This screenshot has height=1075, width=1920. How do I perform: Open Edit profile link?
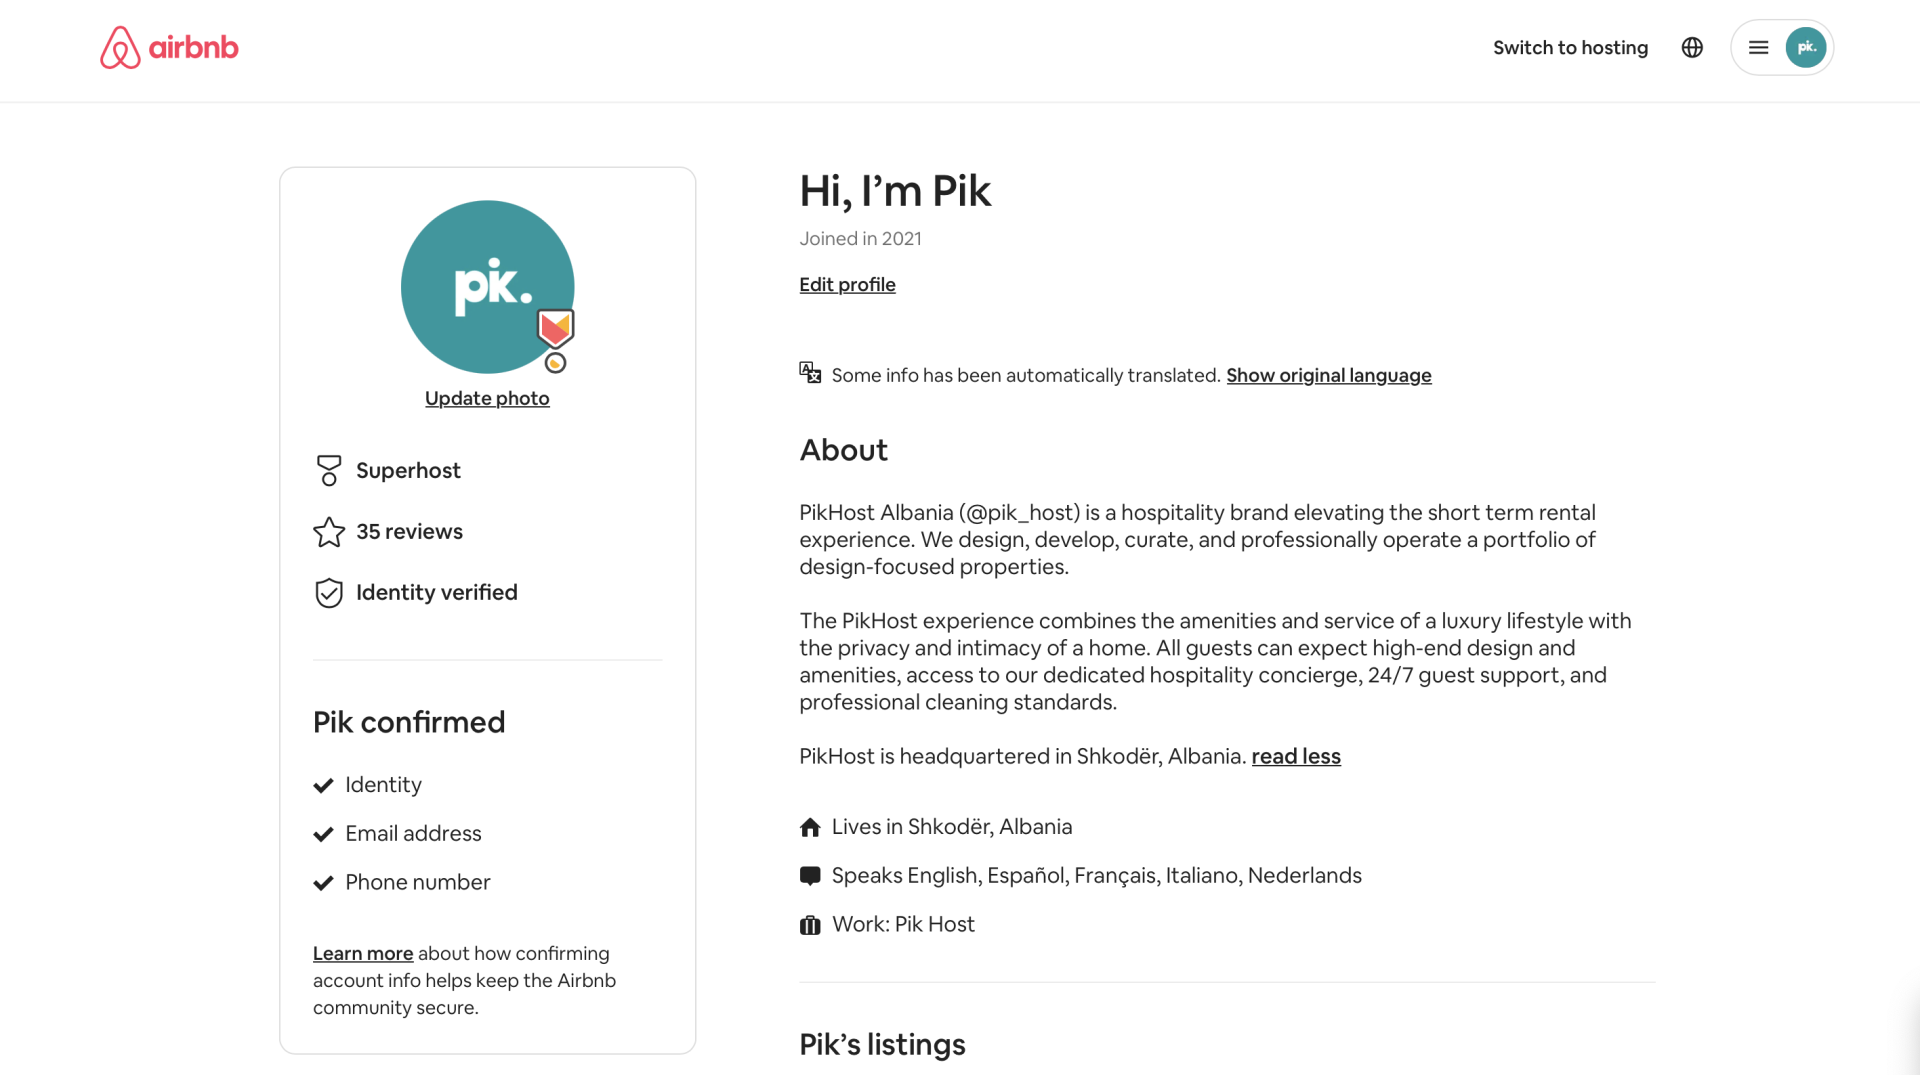pyautogui.click(x=847, y=285)
